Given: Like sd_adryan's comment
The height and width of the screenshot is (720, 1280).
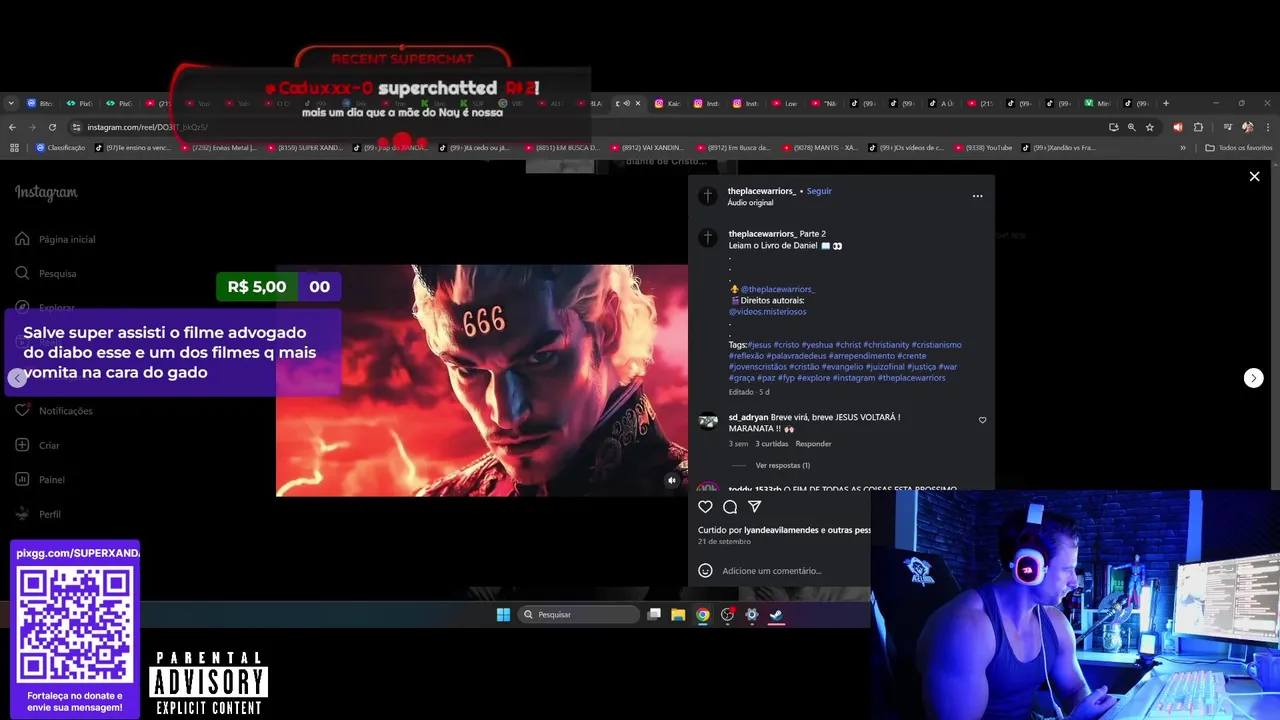Looking at the screenshot, I should [x=982, y=420].
